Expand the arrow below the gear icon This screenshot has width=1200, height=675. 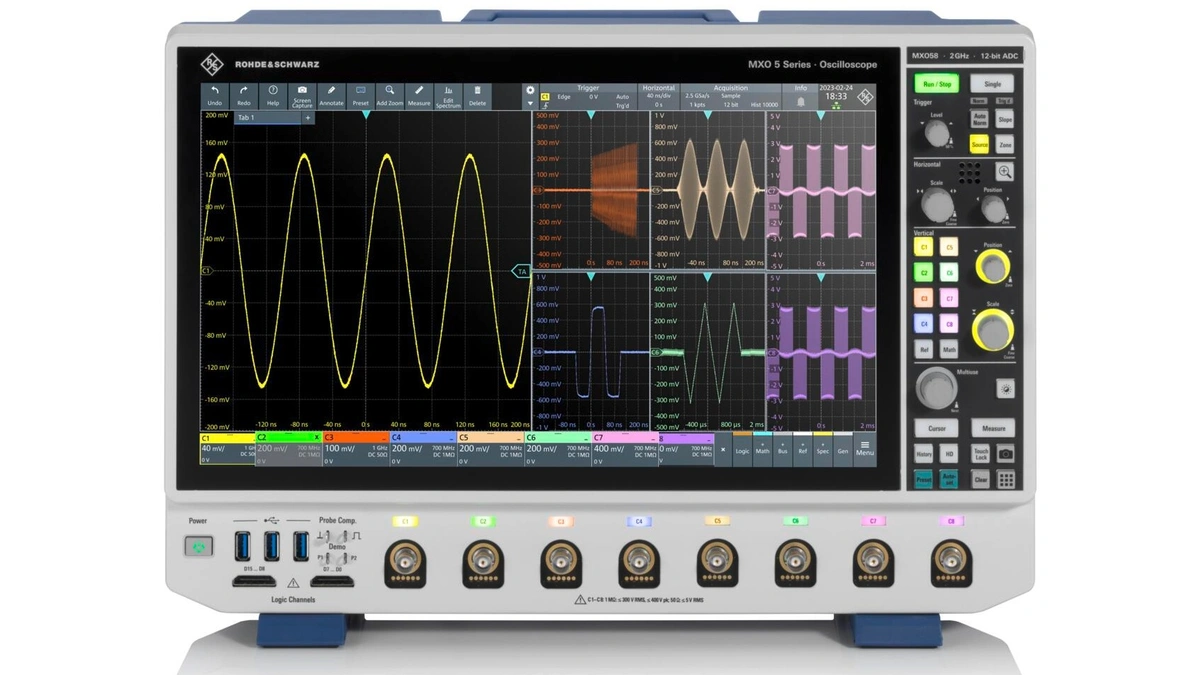point(530,103)
